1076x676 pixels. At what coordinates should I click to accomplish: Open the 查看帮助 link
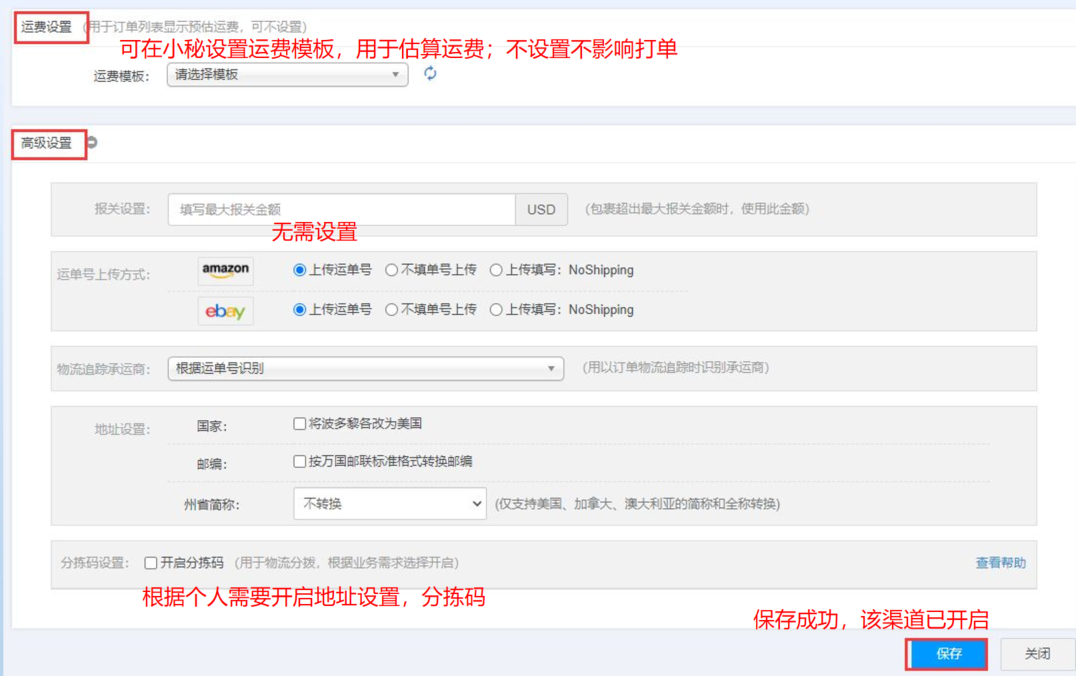click(1001, 563)
